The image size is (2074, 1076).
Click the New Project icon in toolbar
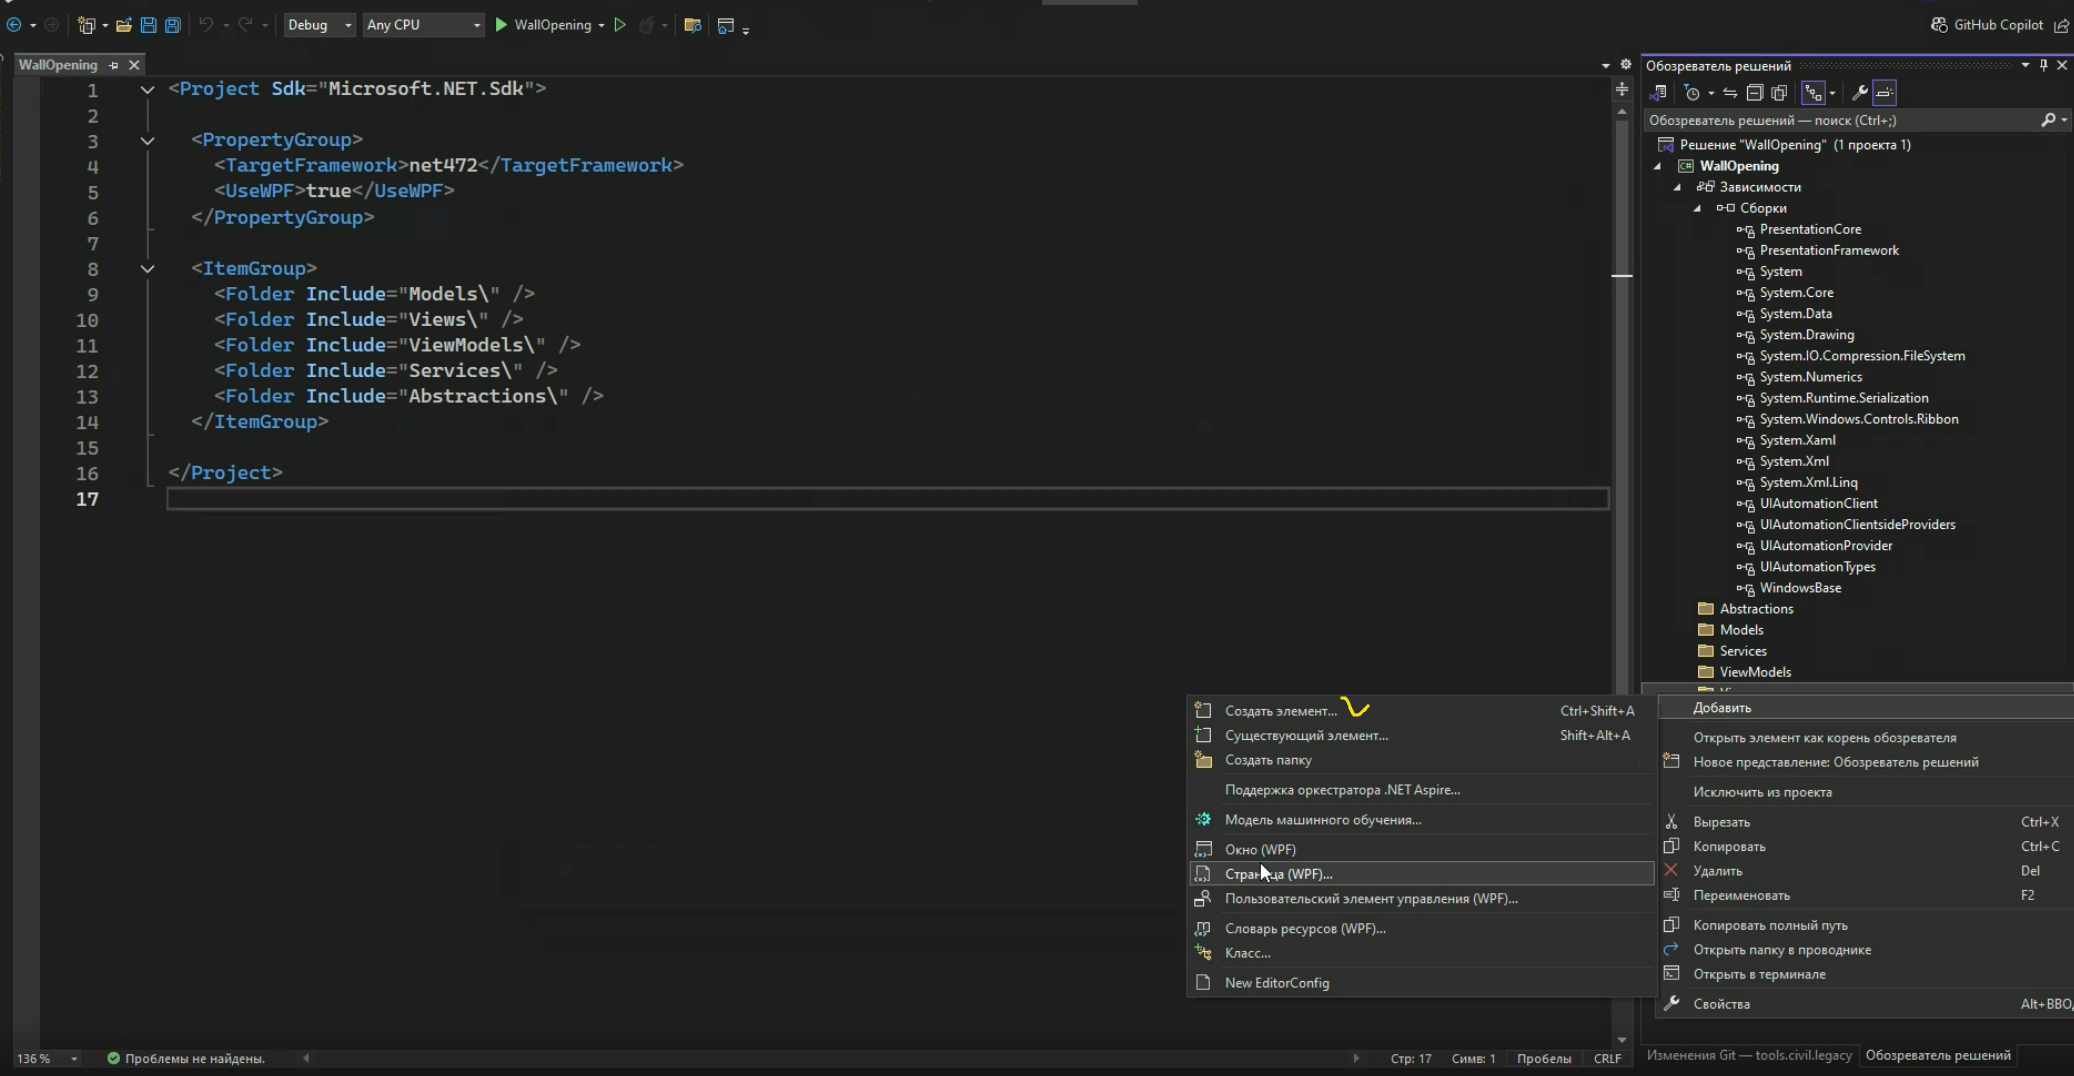pos(87,25)
